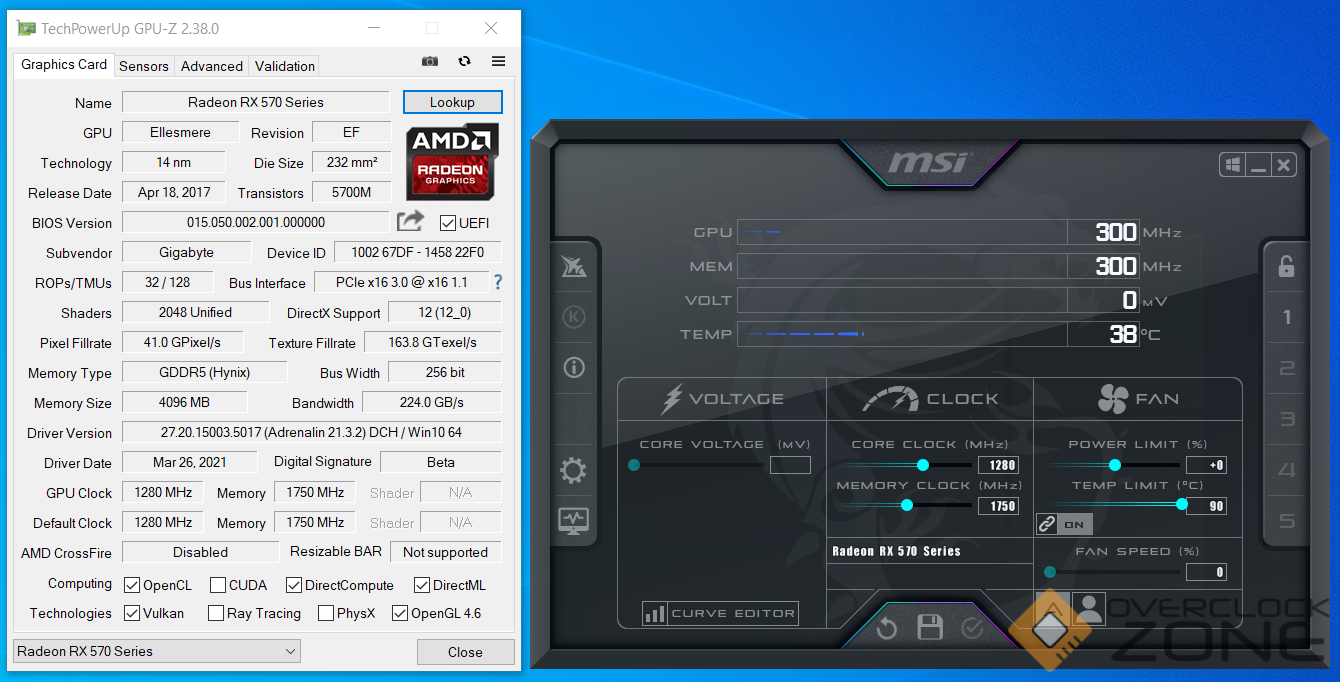Launch the Kombustor K icon

click(573, 317)
